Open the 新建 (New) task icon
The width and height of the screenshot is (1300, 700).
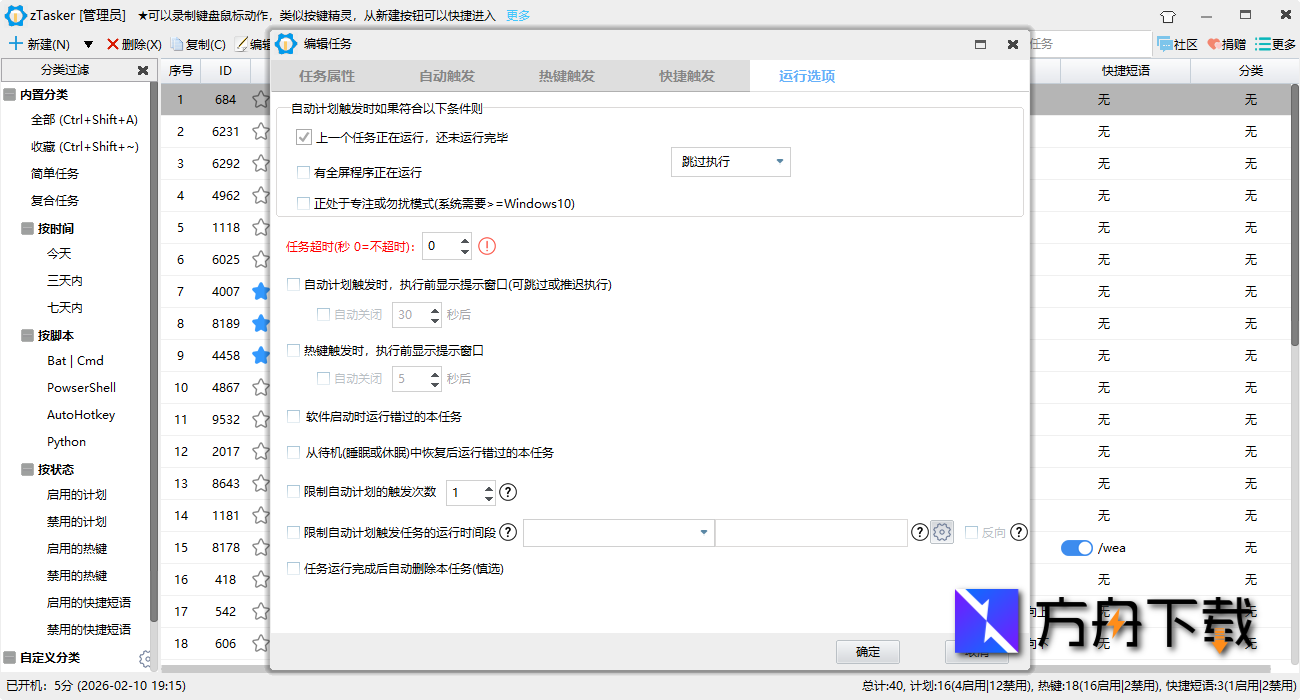click(x=18, y=44)
